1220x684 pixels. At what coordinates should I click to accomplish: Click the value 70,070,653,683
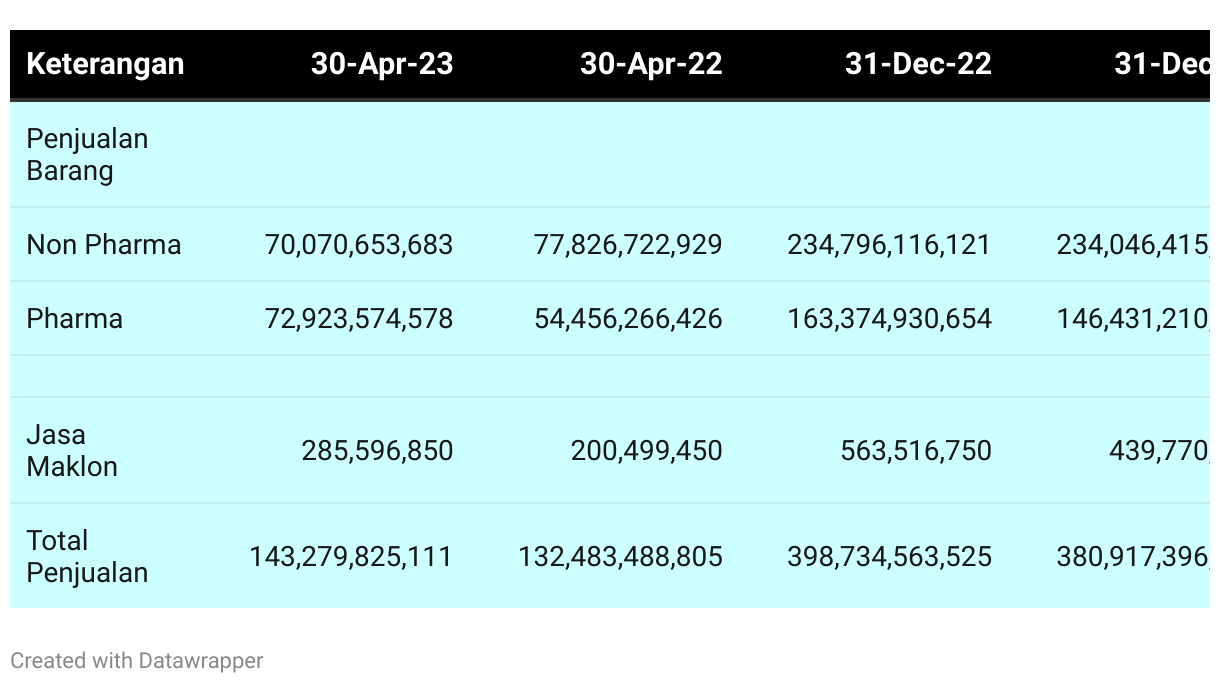coord(359,244)
